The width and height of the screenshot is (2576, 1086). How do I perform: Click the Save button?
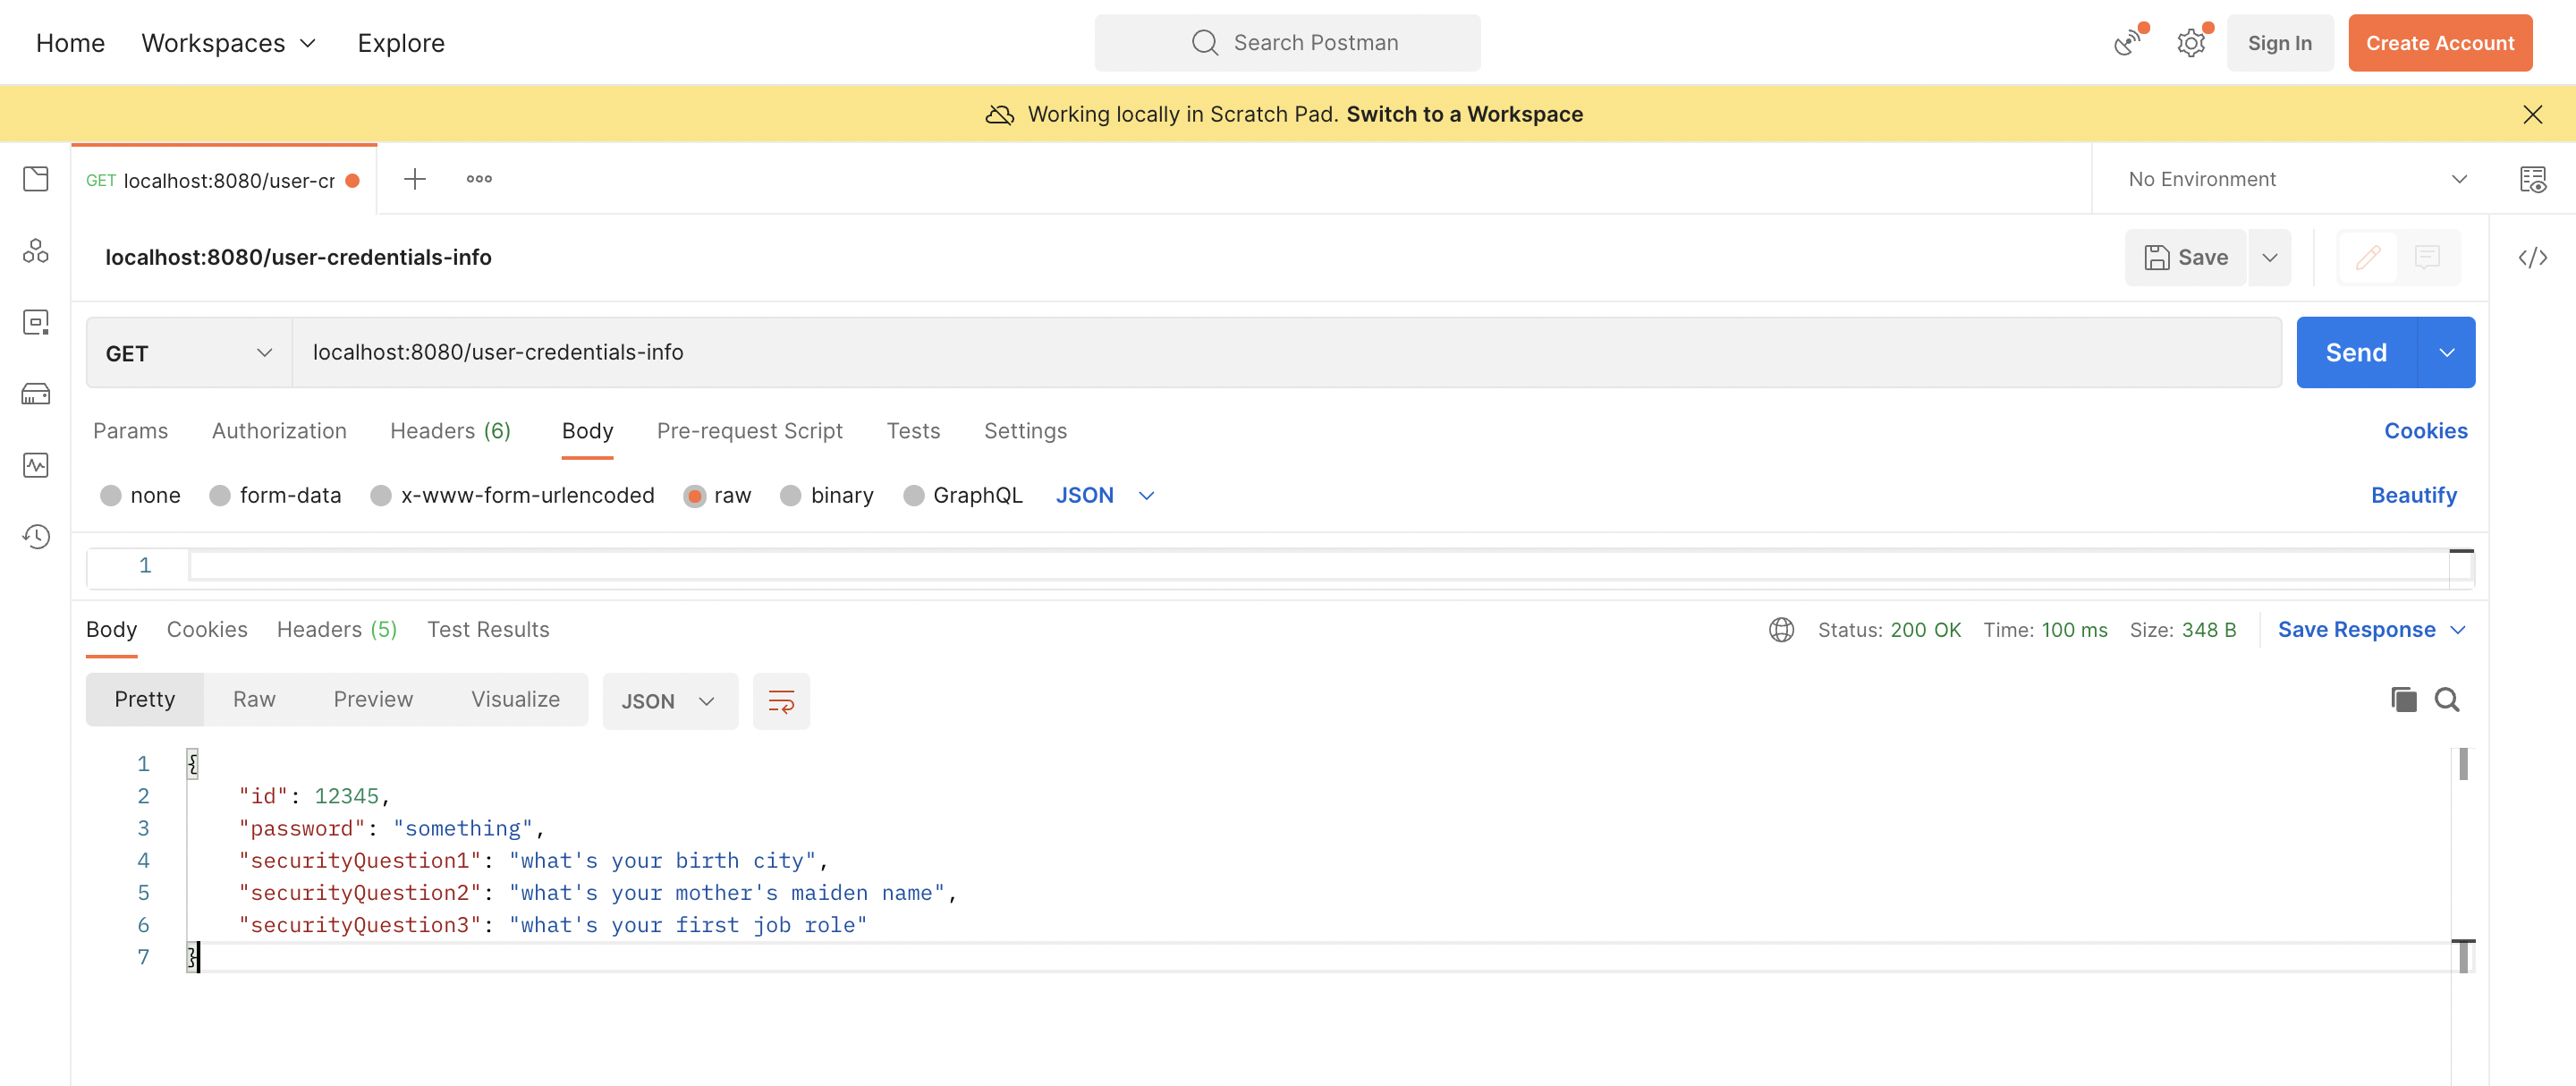pyautogui.click(x=2185, y=257)
